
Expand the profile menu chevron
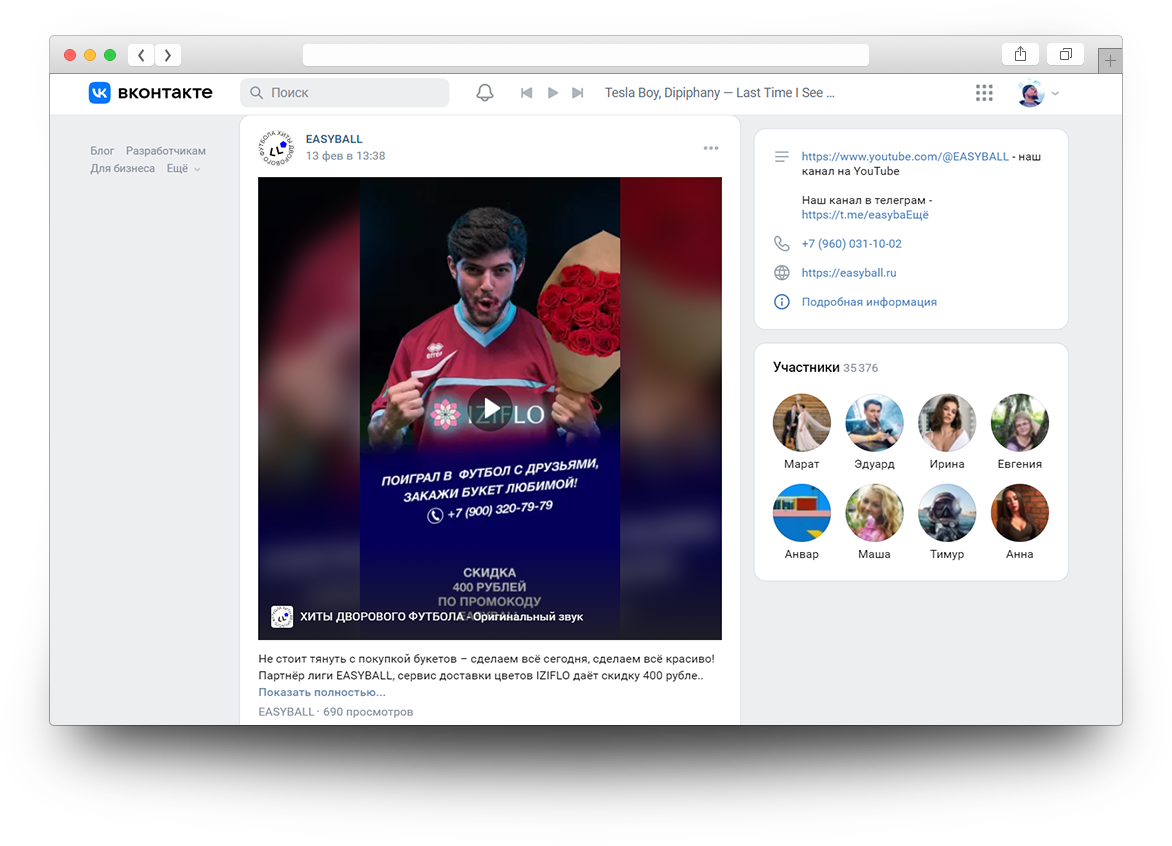coord(1055,93)
